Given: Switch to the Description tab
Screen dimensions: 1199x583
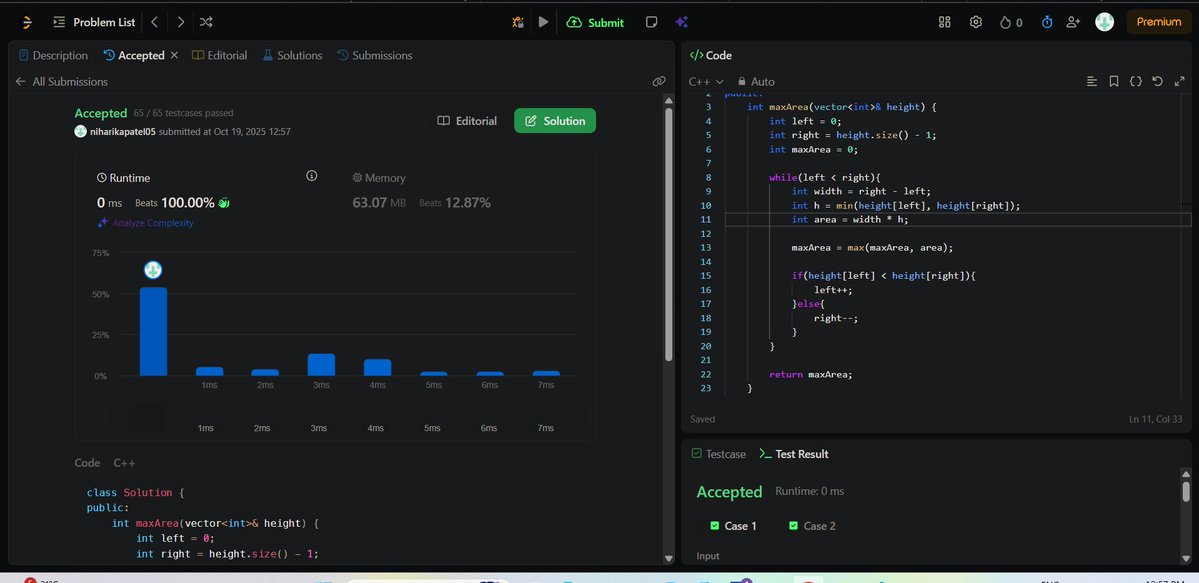Looking at the screenshot, I should click(x=54, y=55).
